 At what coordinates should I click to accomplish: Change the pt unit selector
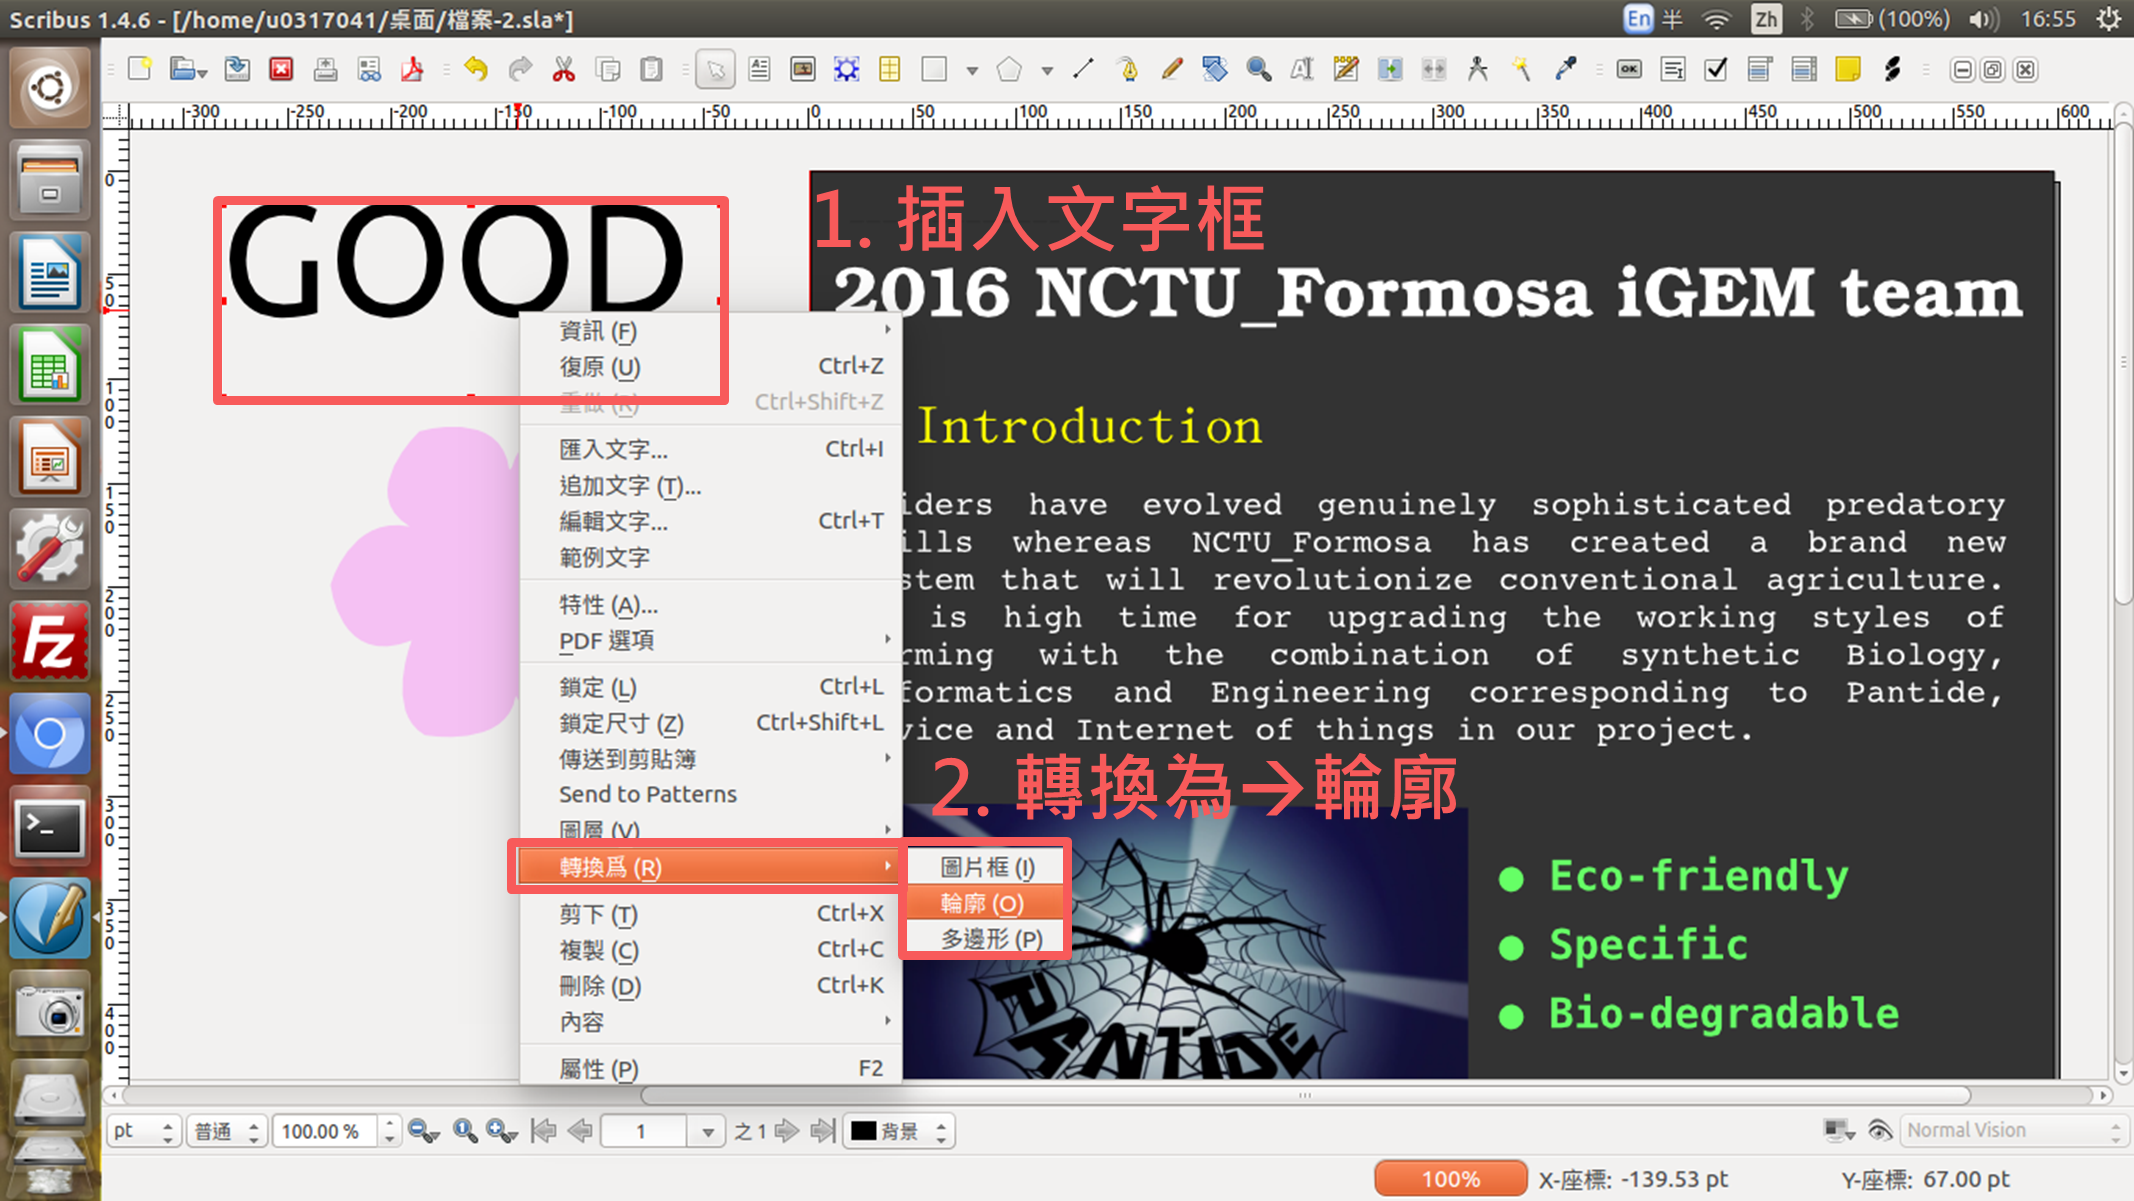click(x=144, y=1131)
